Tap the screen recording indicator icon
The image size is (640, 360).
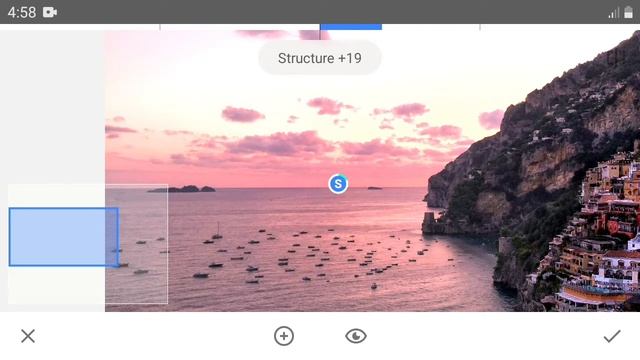50,12
